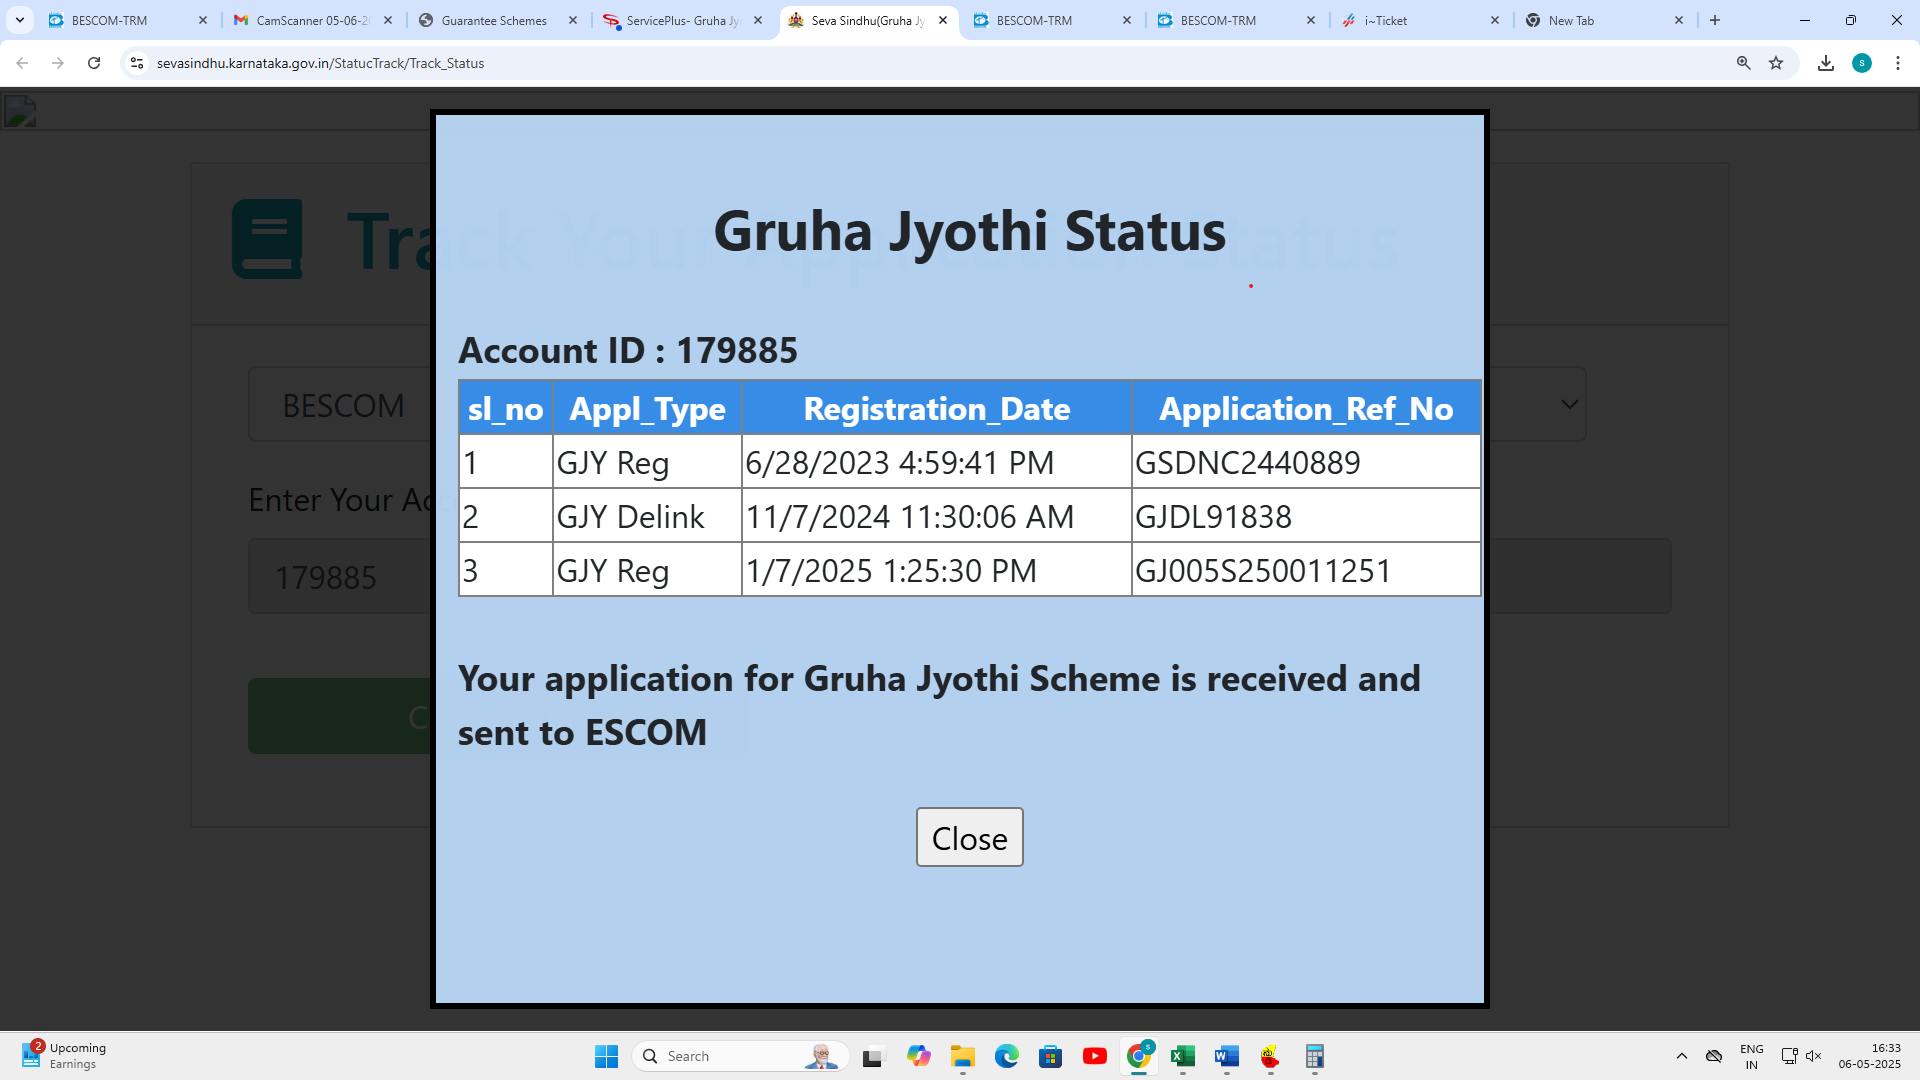Open Word from the taskbar
This screenshot has height=1080, width=1920.
pos(1226,1056)
